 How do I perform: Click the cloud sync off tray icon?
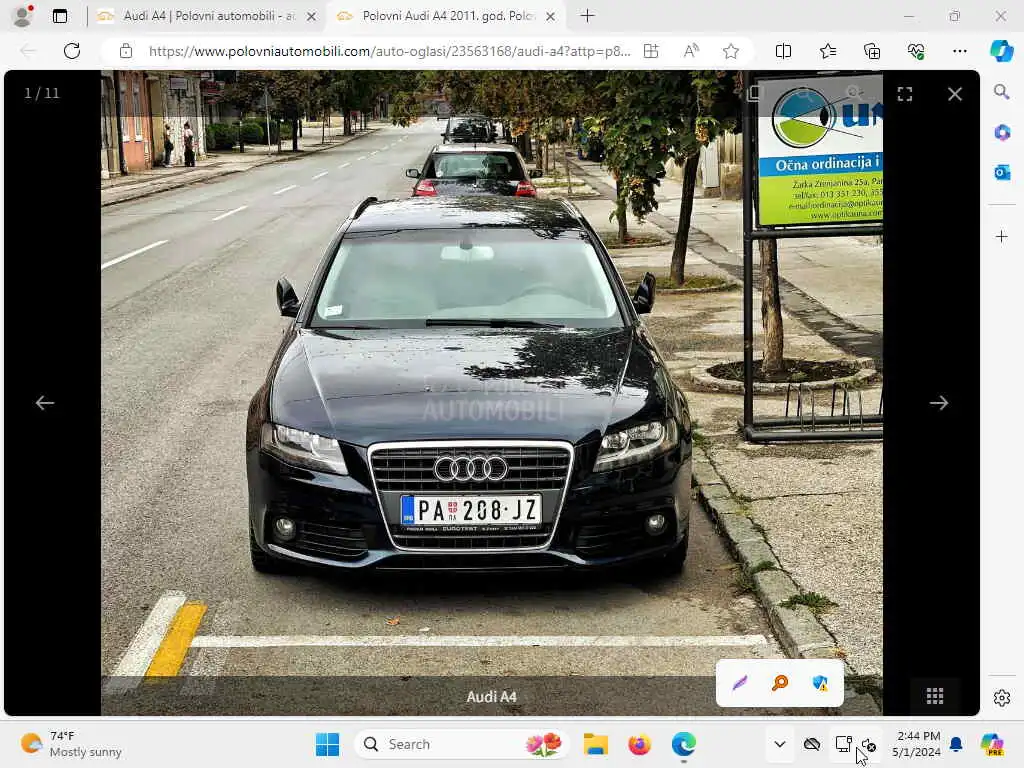[812, 744]
